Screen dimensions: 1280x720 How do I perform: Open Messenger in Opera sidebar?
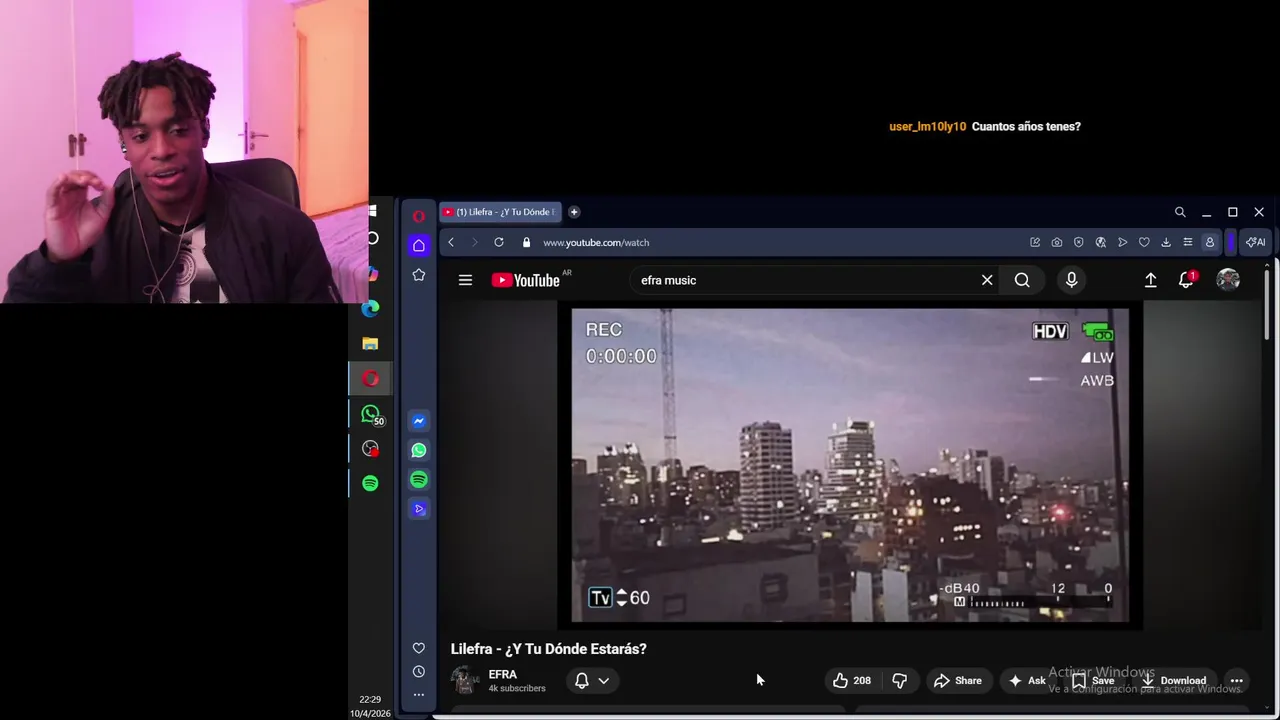point(419,421)
